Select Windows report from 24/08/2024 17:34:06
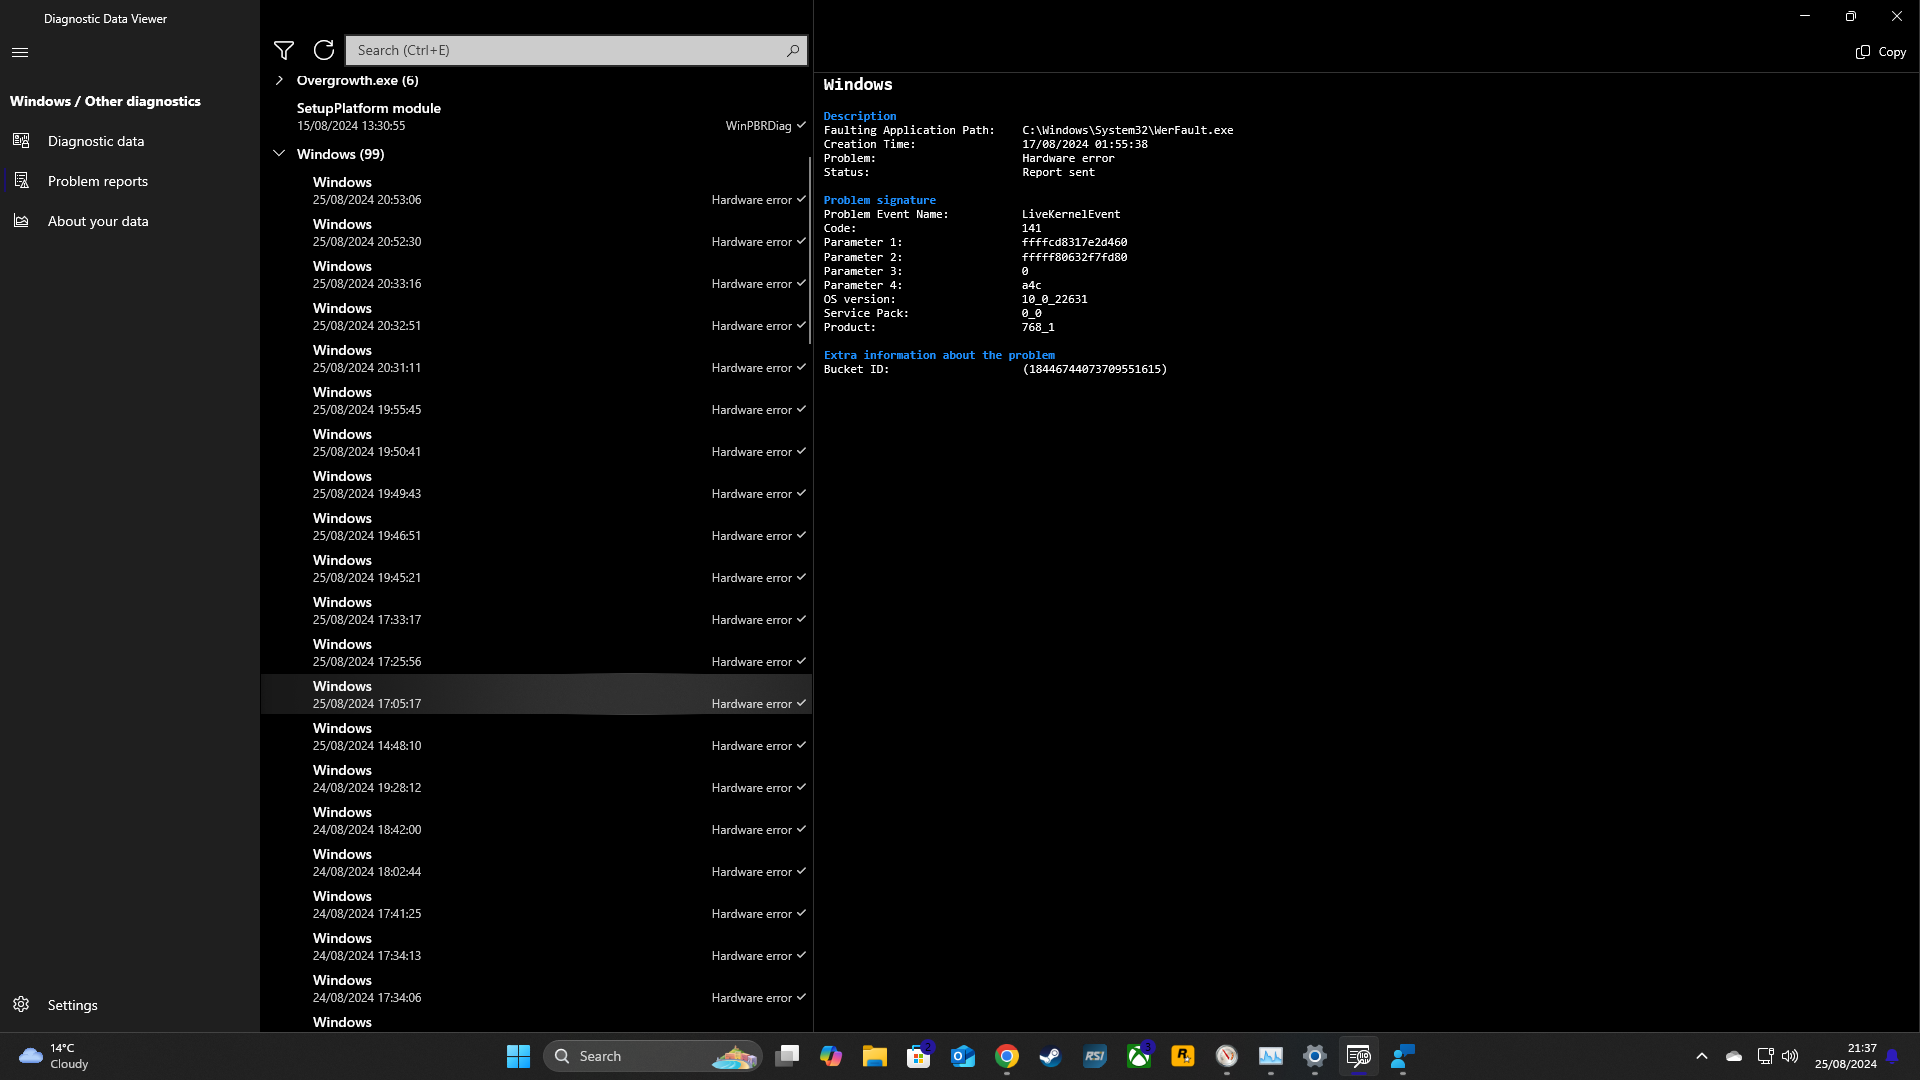The height and width of the screenshot is (1080, 1920). [x=536, y=988]
